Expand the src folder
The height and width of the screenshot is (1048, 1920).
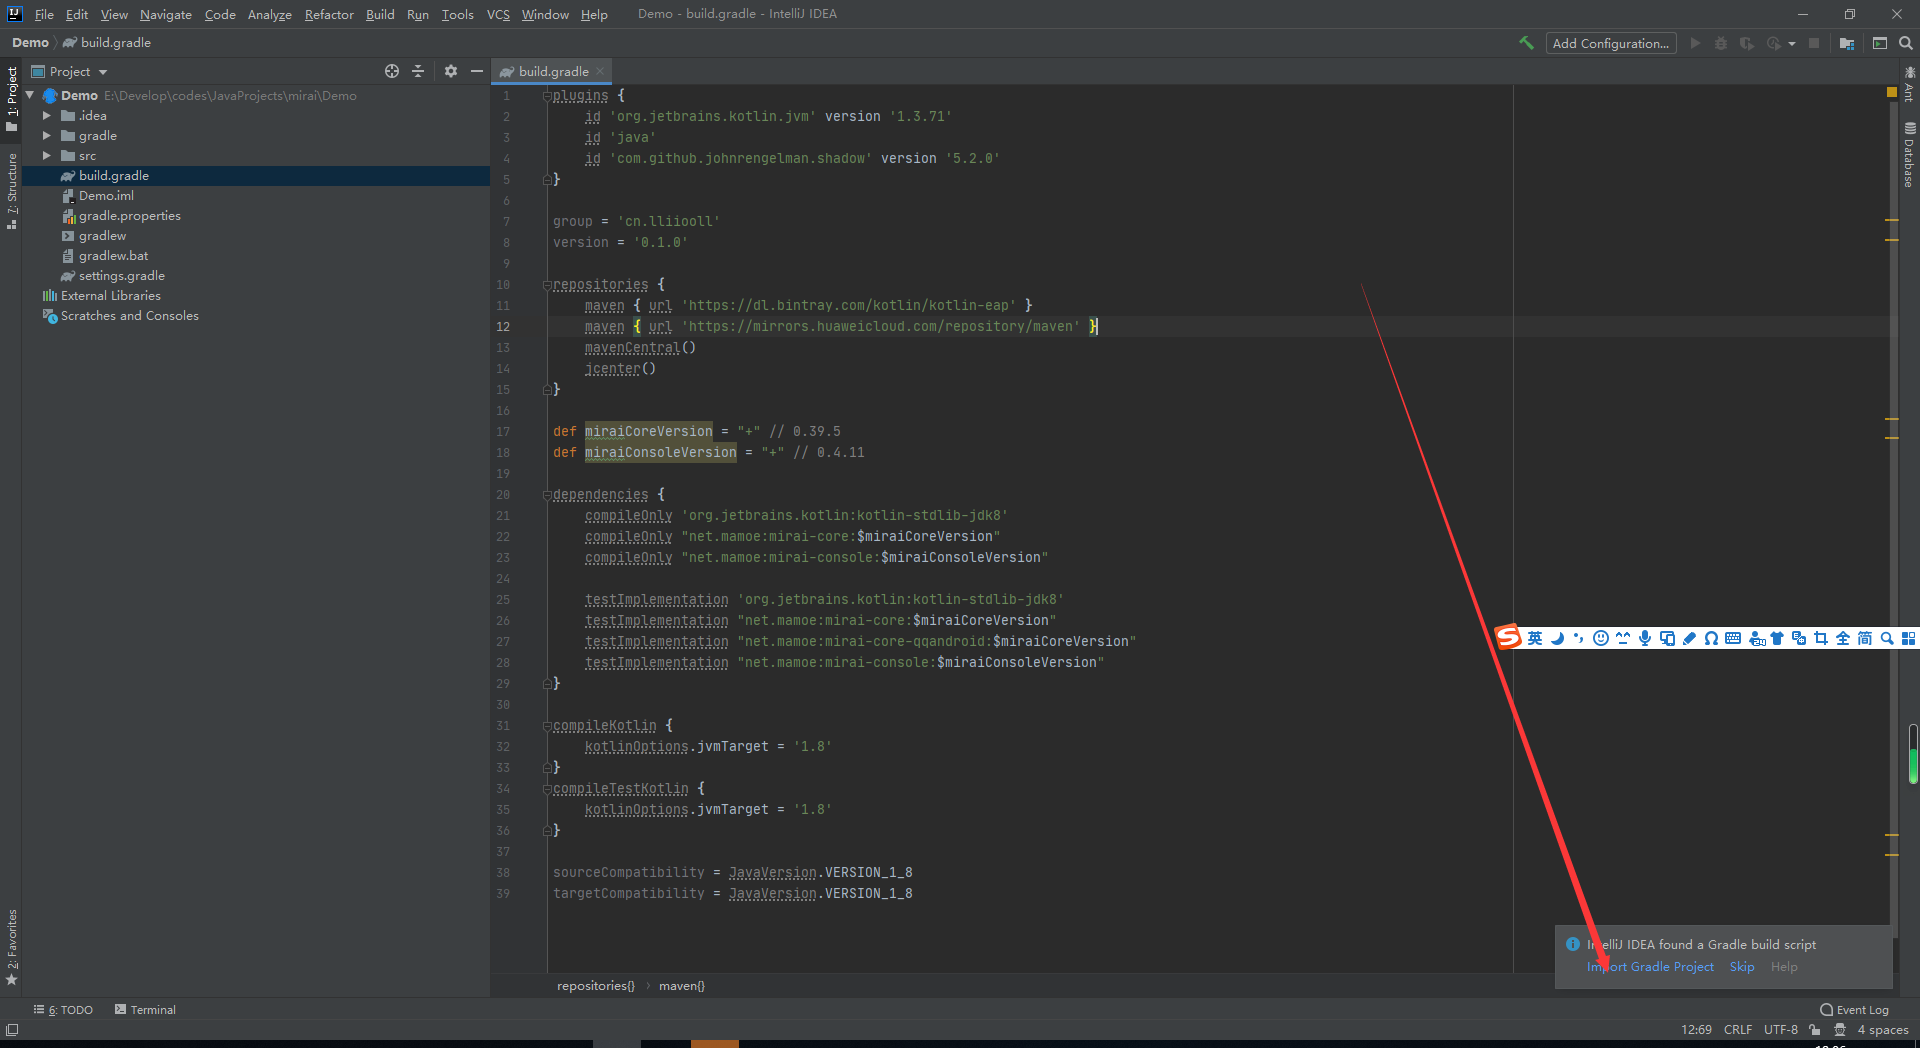46,156
